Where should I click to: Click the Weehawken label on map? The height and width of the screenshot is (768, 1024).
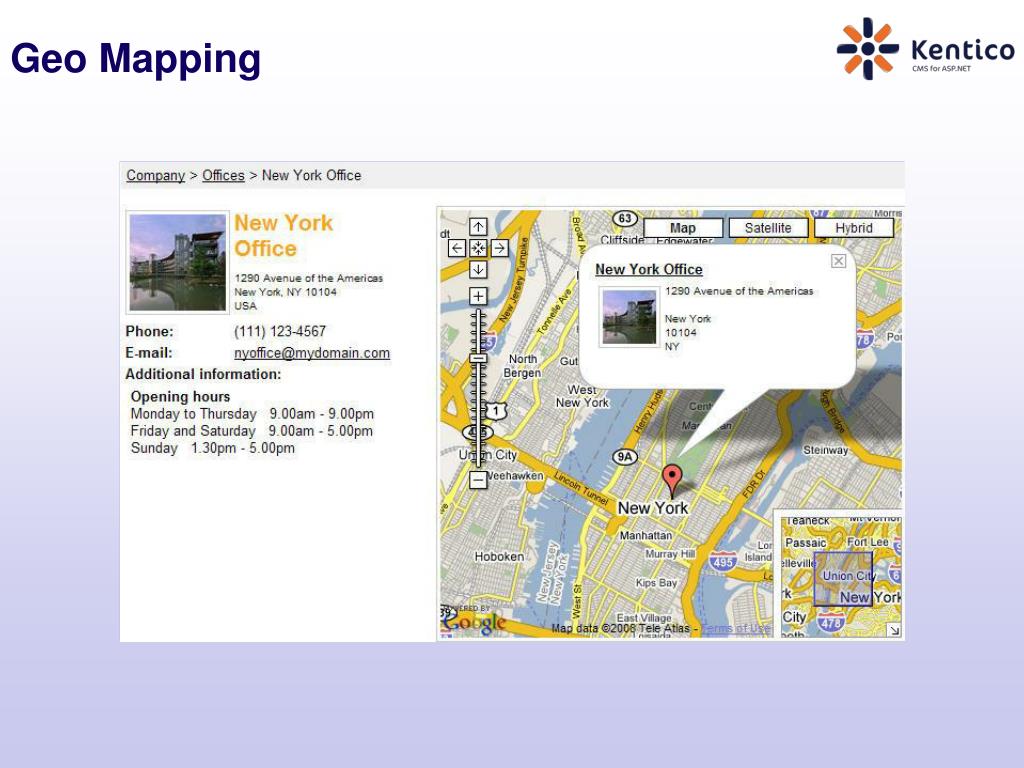515,475
